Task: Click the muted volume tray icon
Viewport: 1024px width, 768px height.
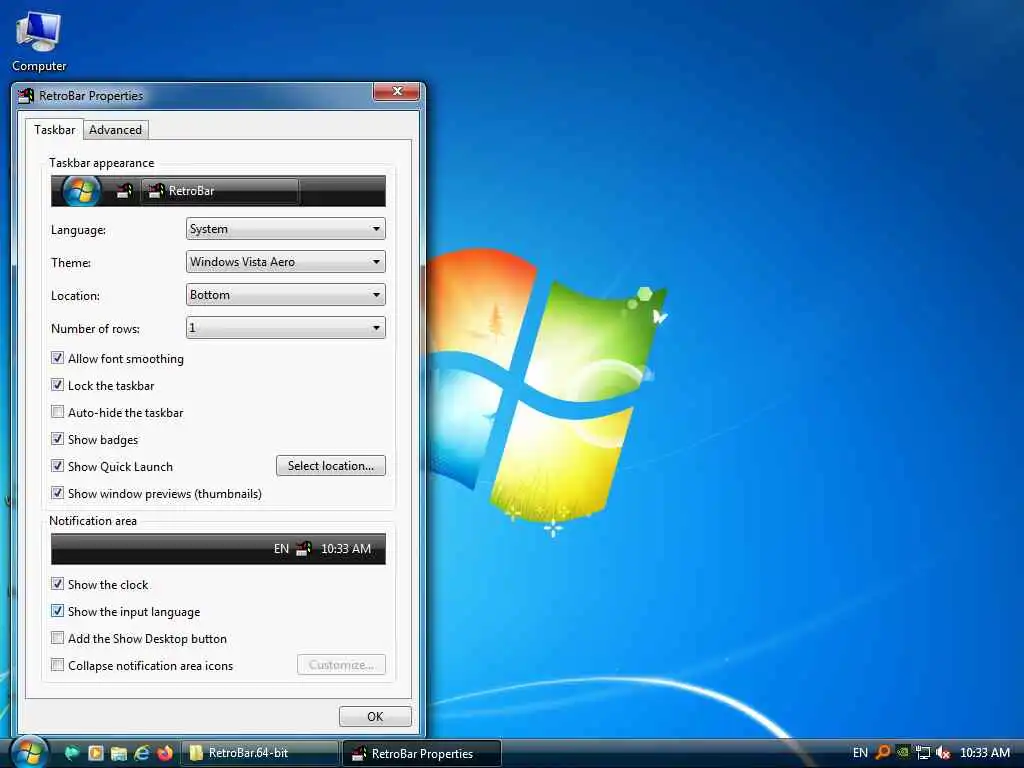Action: coord(942,753)
